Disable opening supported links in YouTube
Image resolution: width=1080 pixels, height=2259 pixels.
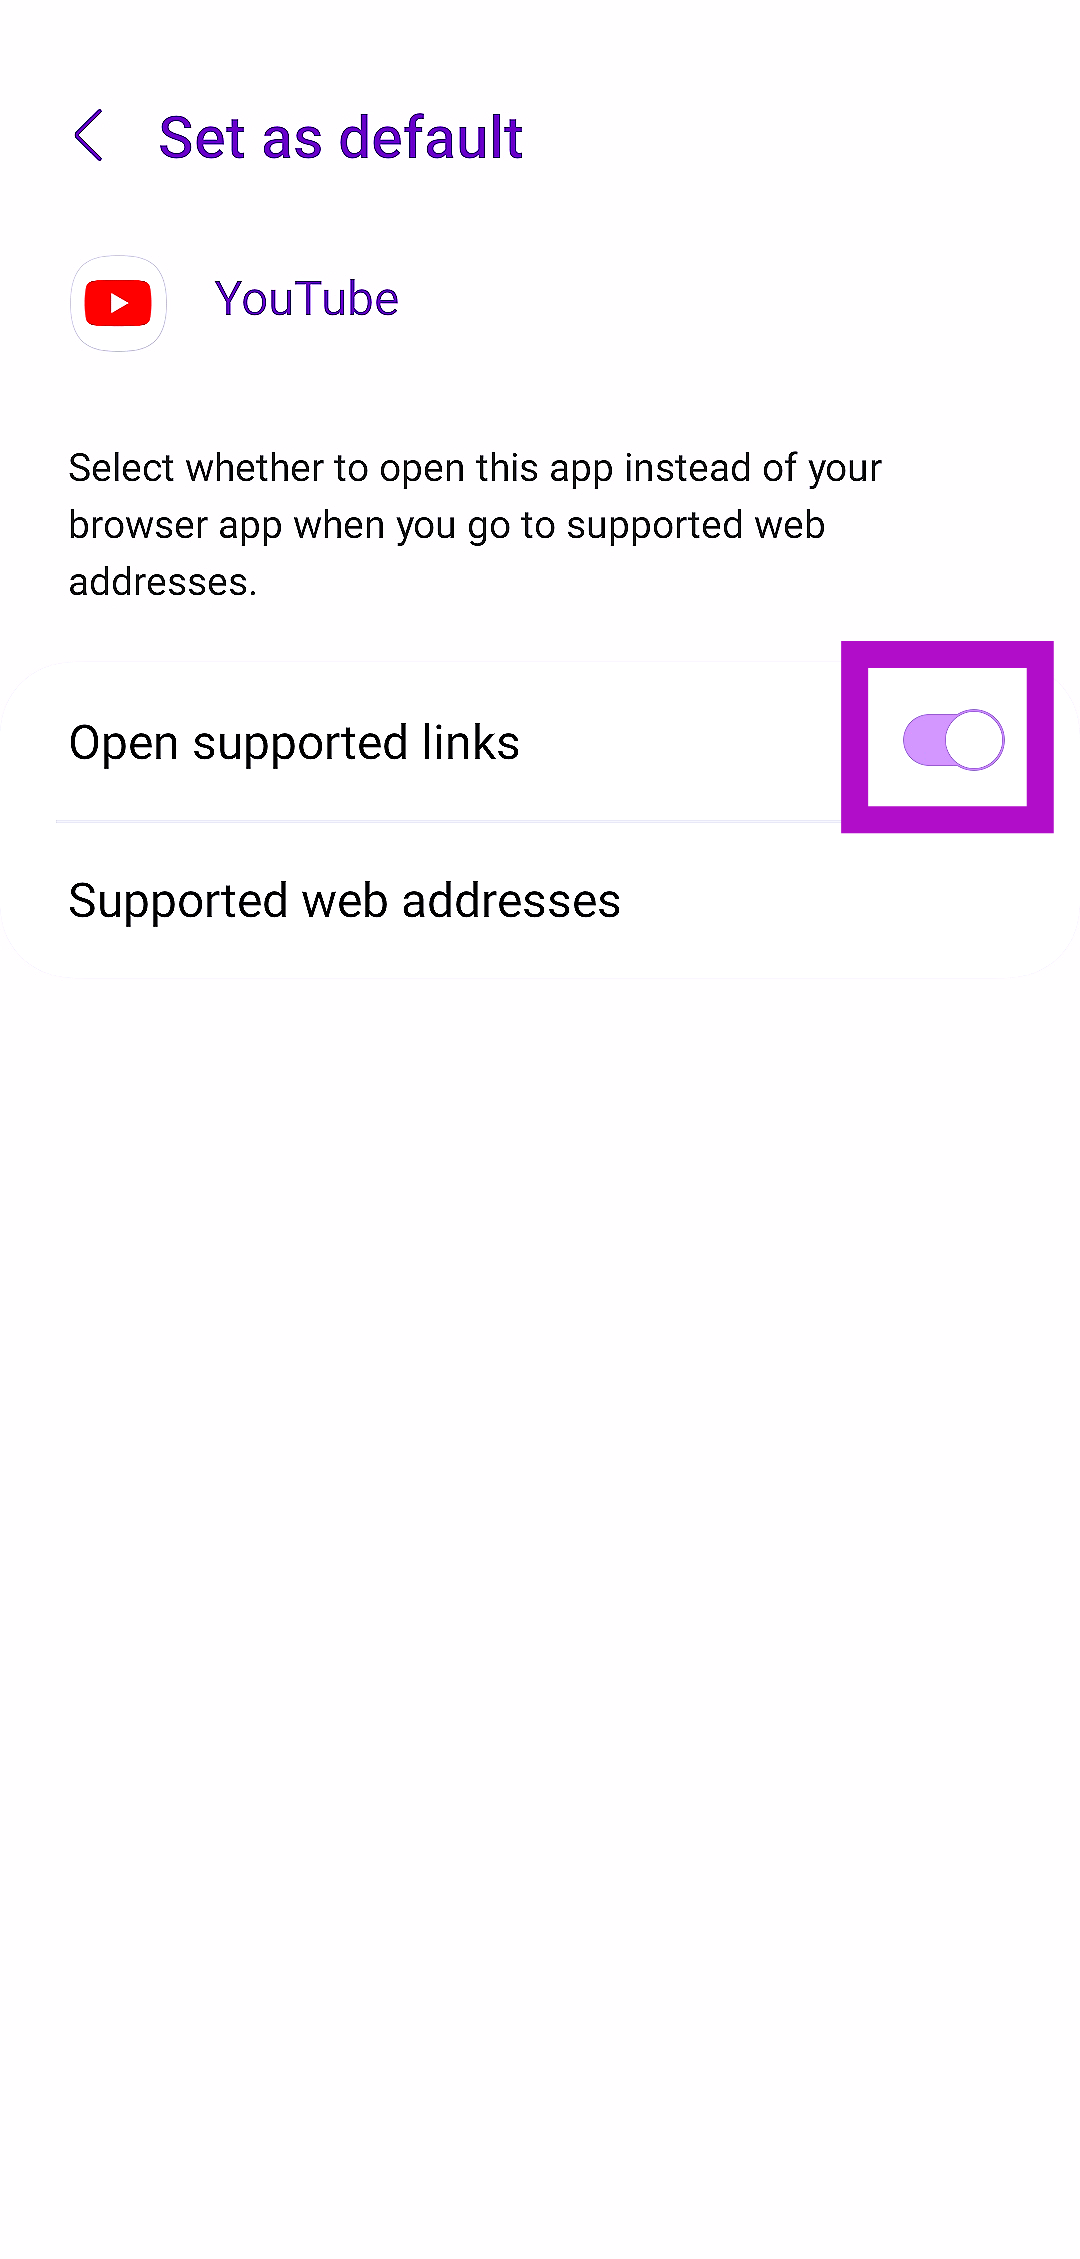pyautogui.click(x=953, y=741)
